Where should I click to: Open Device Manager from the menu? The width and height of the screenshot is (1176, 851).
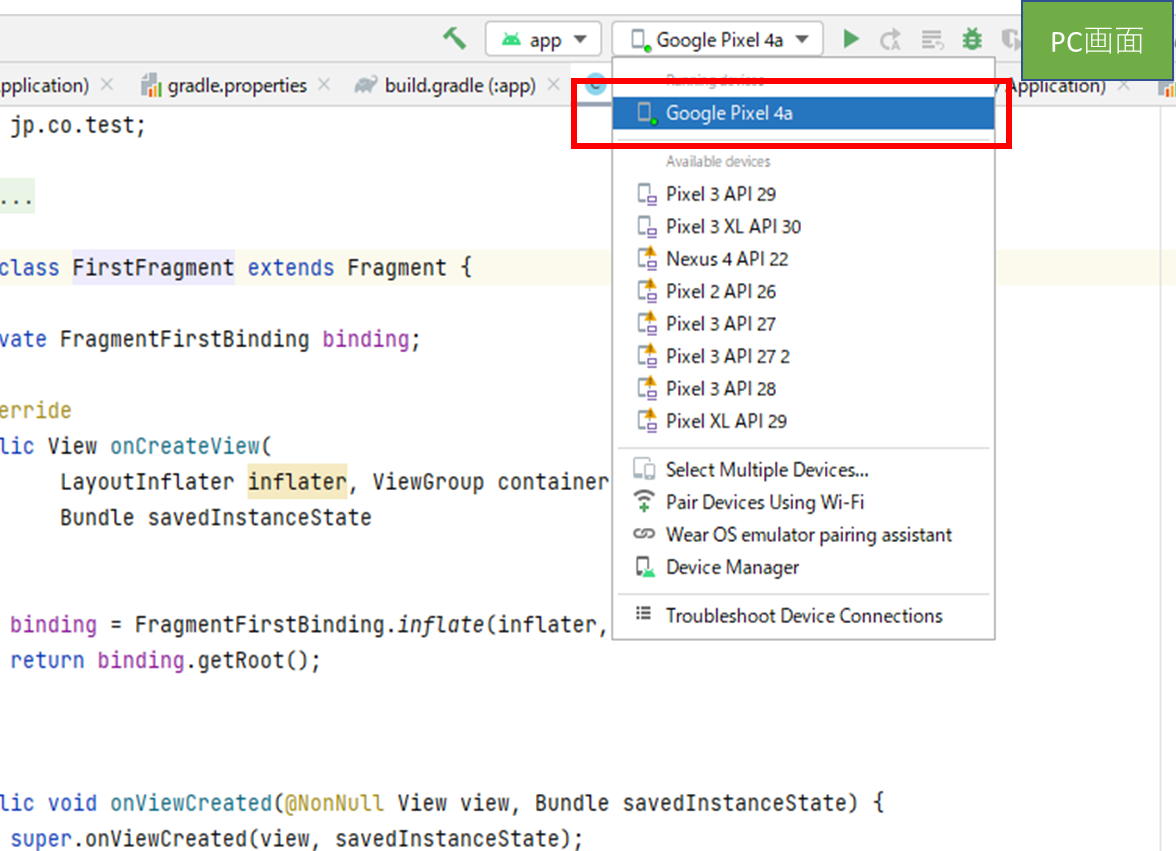click(x=803, y=567)
